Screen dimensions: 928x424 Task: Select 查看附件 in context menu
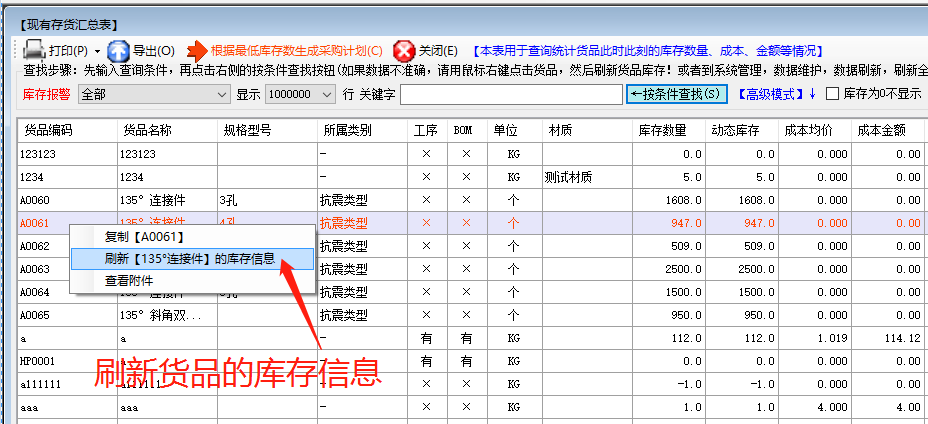(192, 281)
